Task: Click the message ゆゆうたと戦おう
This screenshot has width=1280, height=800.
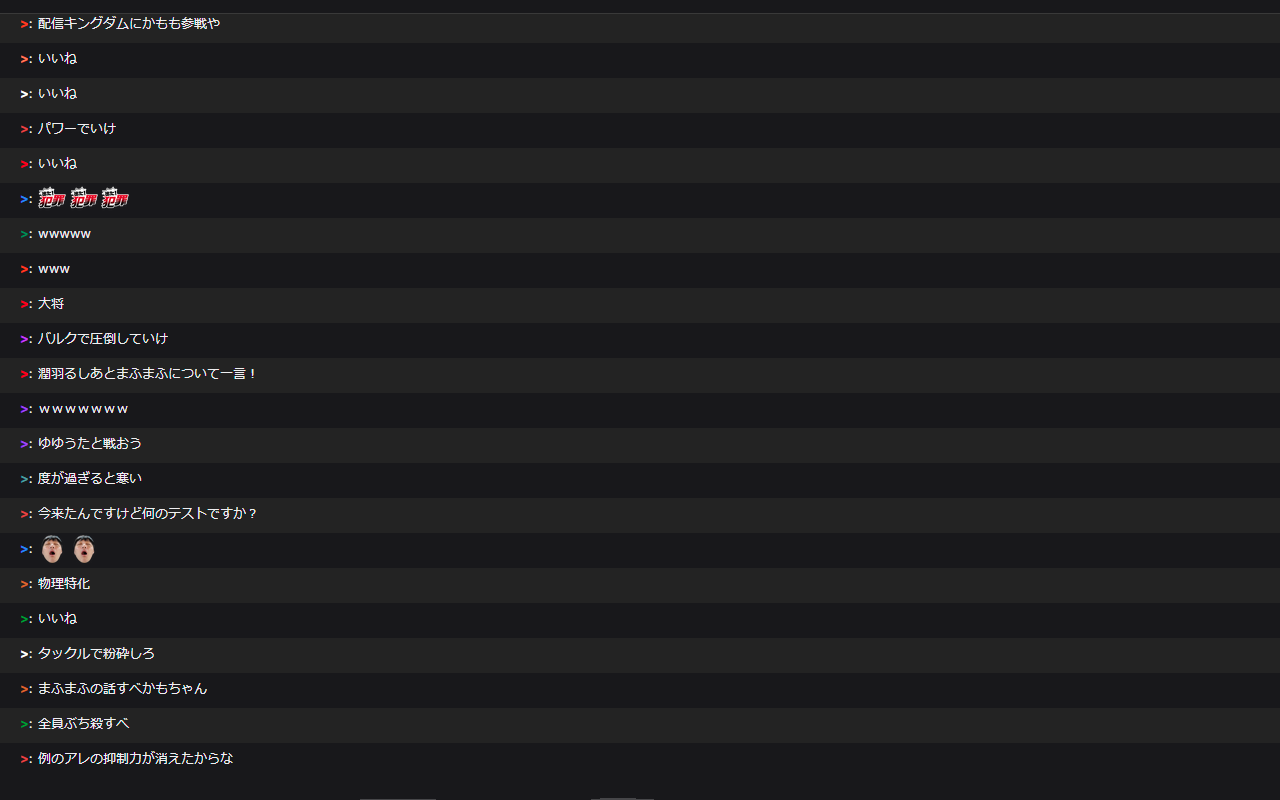Action: pos(90,443)
